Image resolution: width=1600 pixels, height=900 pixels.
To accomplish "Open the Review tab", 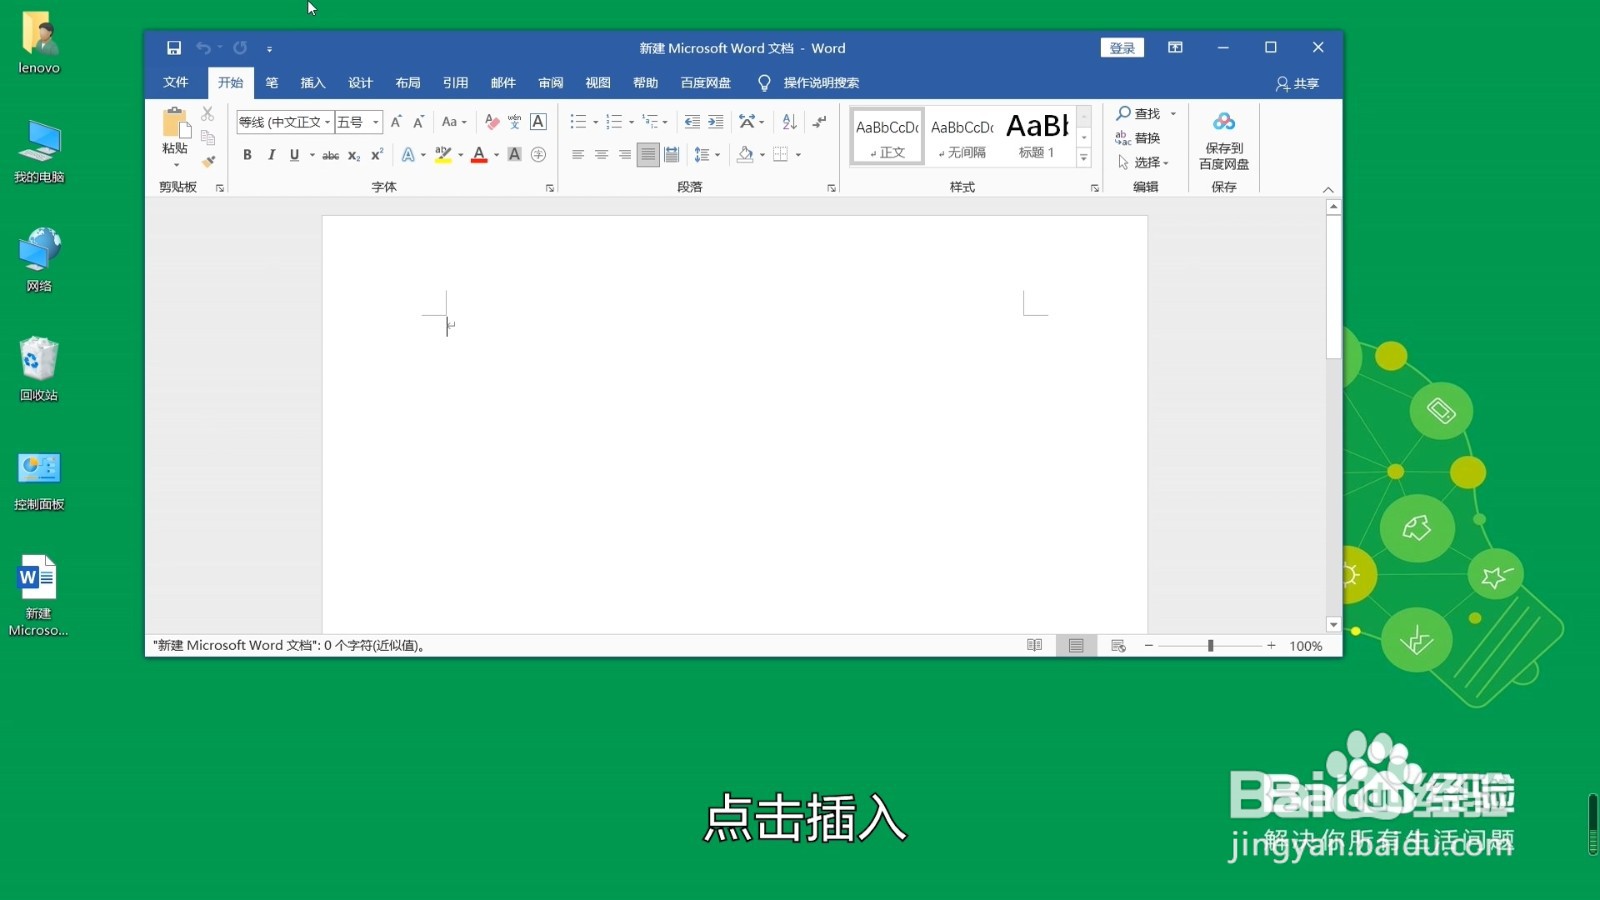I will tap(550, 83).
